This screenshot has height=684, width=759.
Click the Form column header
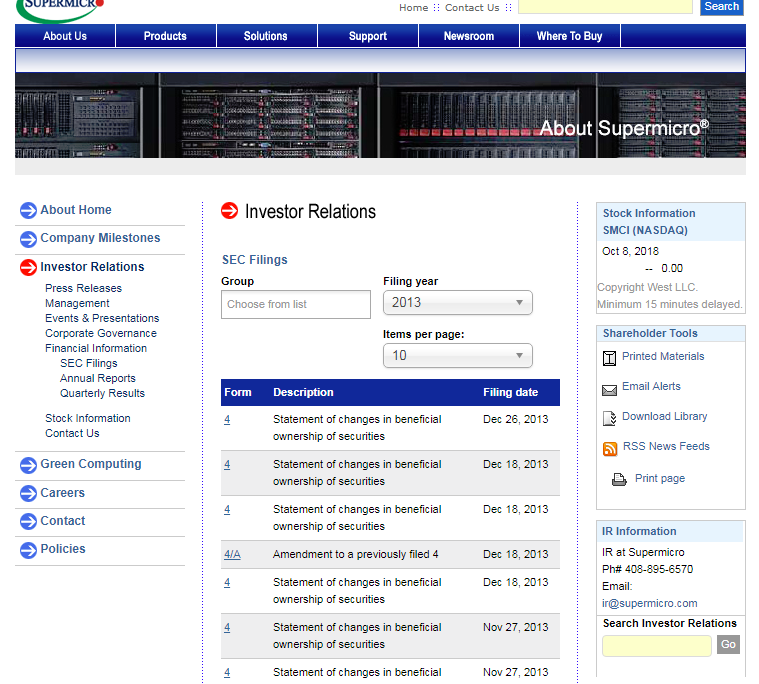[238, 393]
